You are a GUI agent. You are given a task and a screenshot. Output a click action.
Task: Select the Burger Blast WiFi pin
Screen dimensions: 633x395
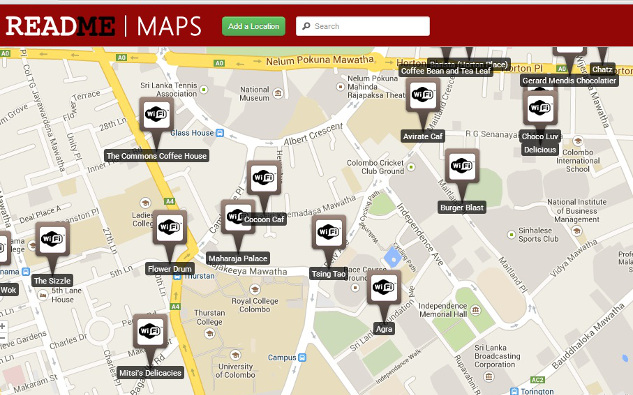pos(462,166)
